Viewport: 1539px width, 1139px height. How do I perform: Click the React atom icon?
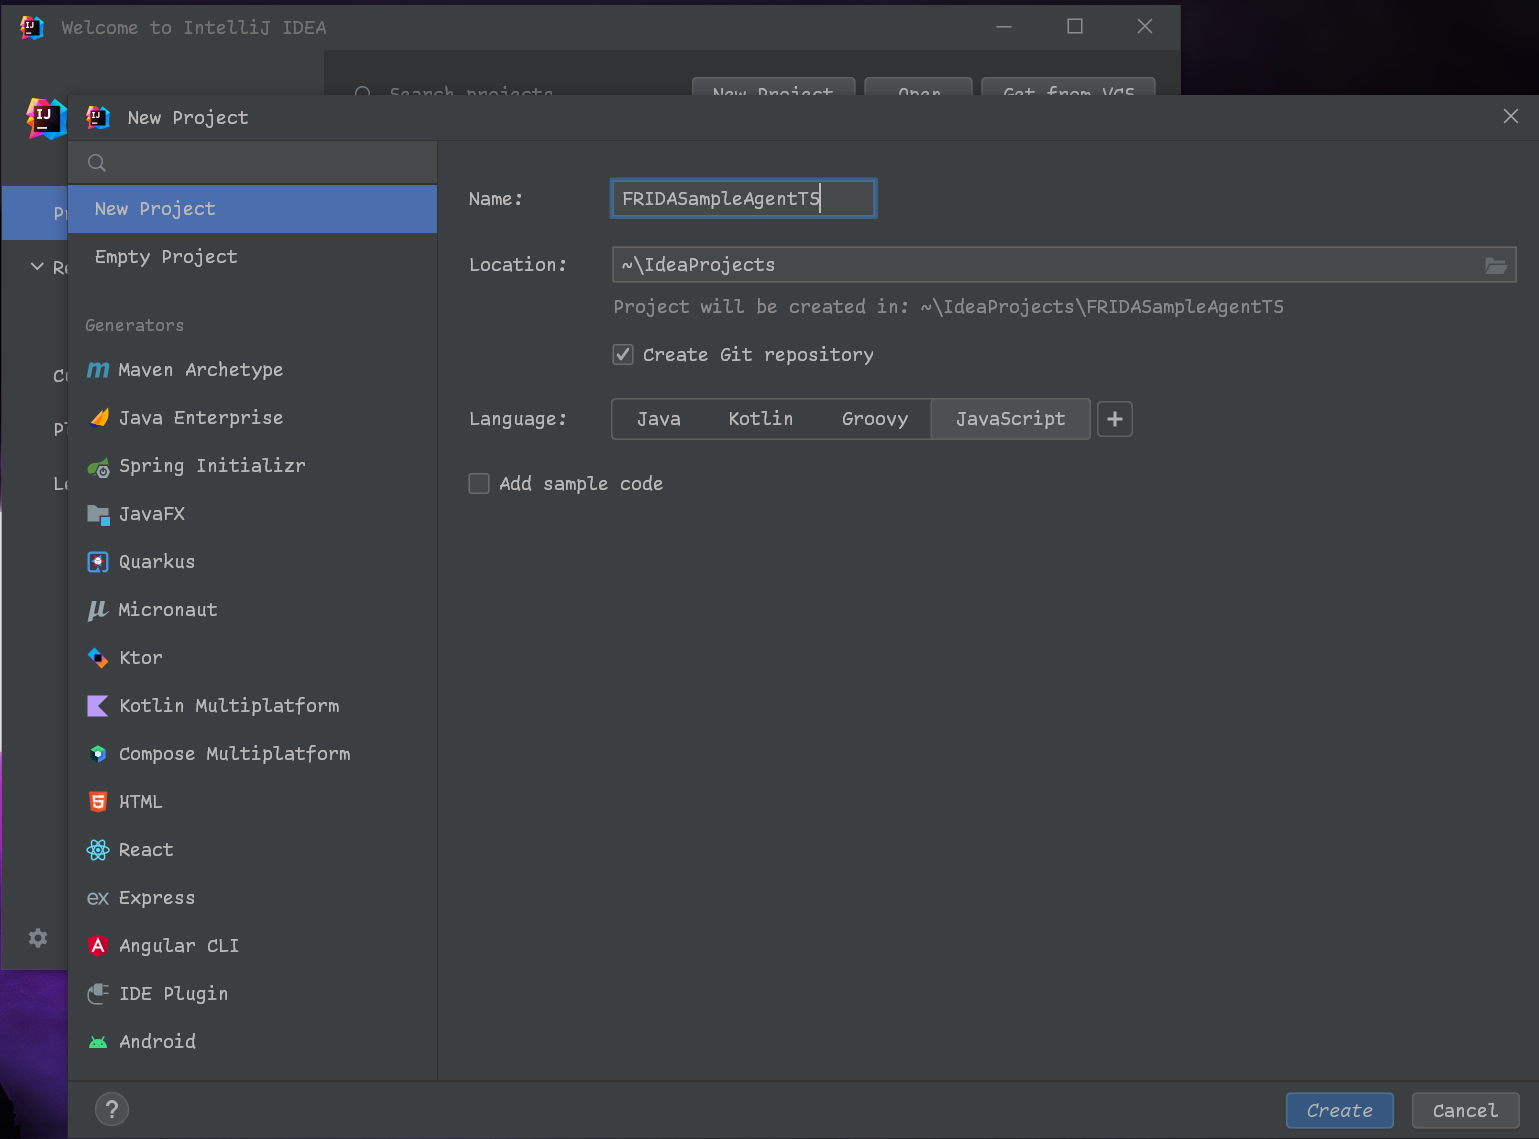(x=98, y=850)
